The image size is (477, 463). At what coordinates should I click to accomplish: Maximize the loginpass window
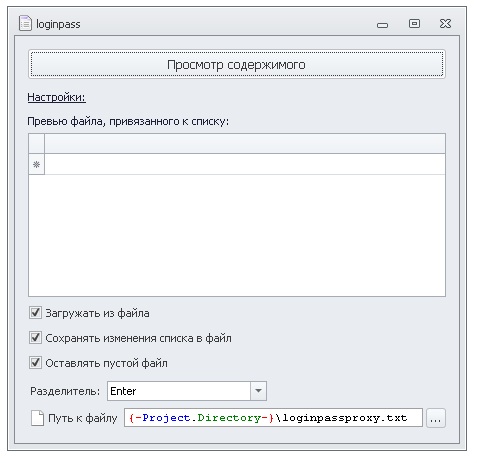(x=414, y=23)
